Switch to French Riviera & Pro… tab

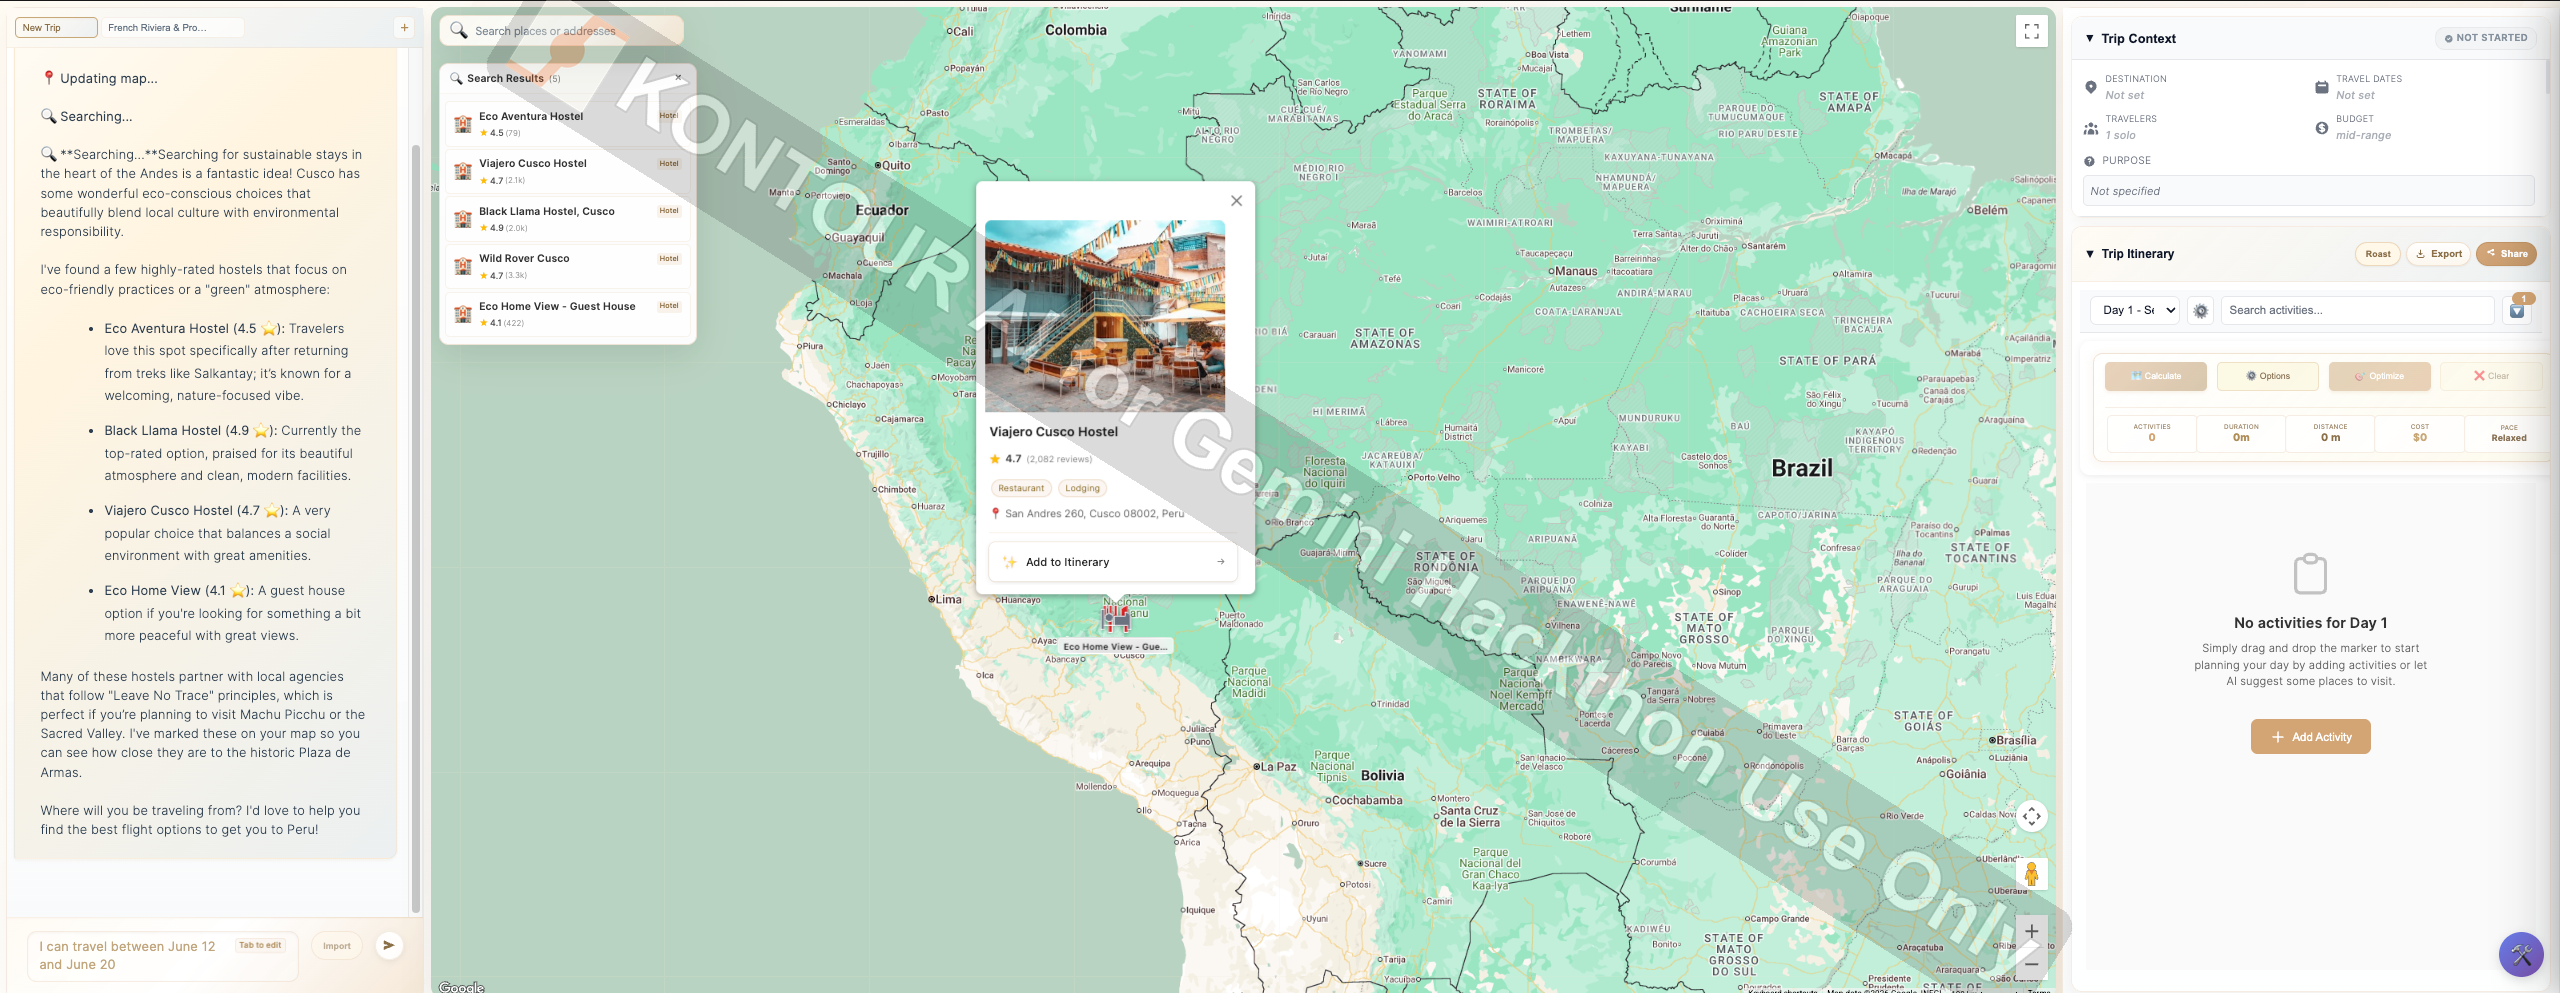click(x=171, y=28)
